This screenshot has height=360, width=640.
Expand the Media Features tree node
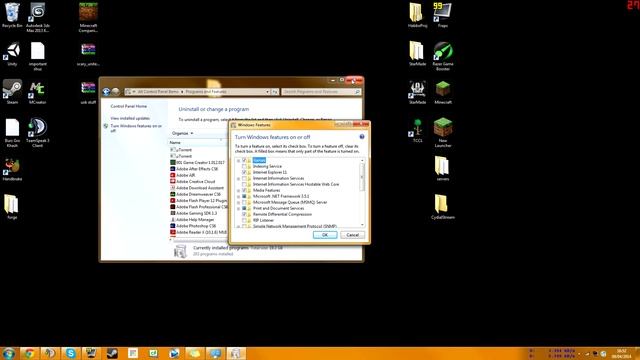pyautogui.click(x=238, y=190)
